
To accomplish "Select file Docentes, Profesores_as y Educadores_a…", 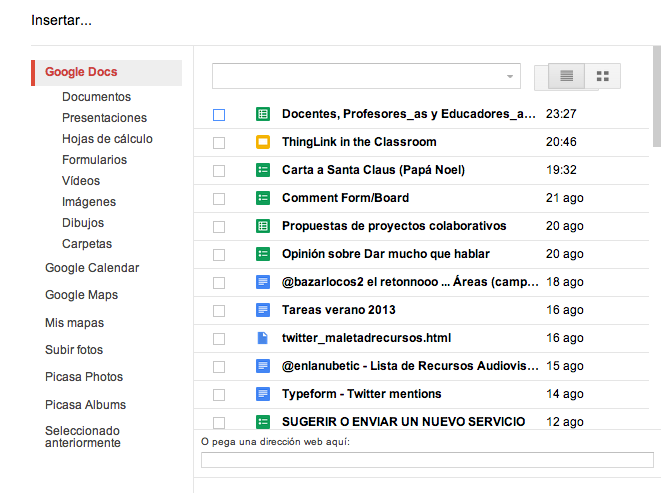I will 409,114.
